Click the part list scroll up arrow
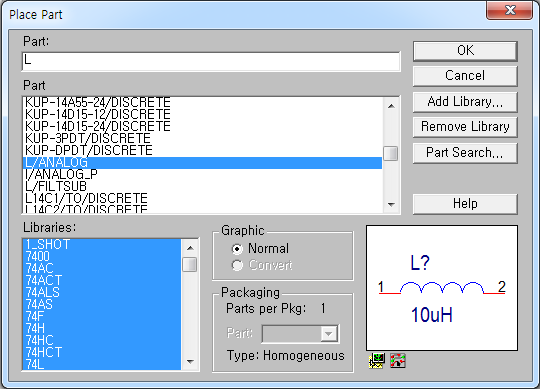This screenshot has width=540, height=389. point(391,106)
